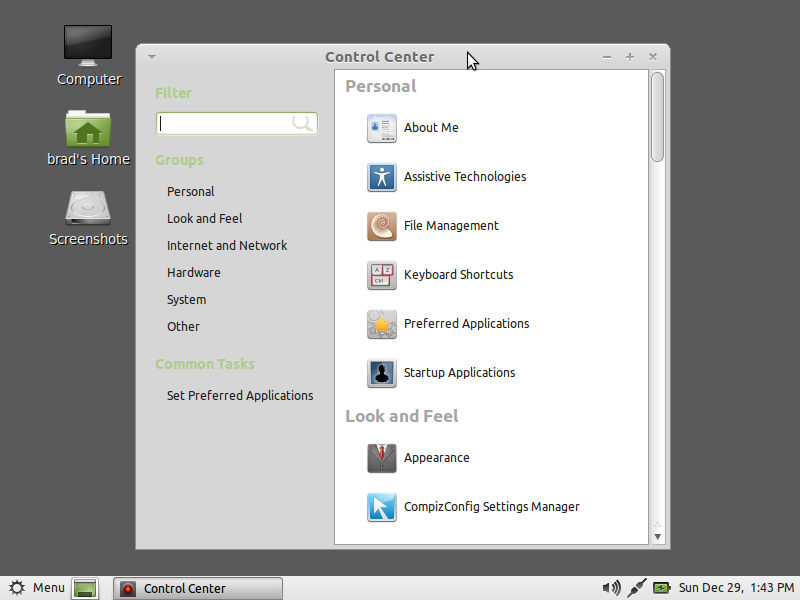Click the Startup Applications icon

(x=382, y=373)
